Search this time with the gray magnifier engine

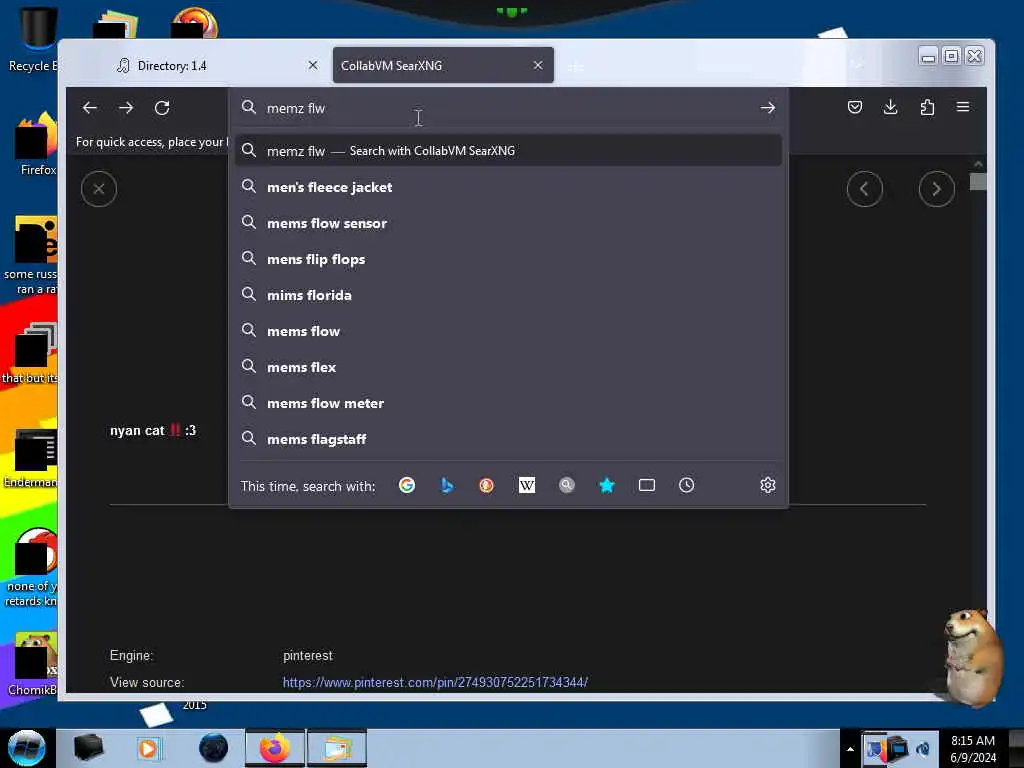click(x=567, y=485)
